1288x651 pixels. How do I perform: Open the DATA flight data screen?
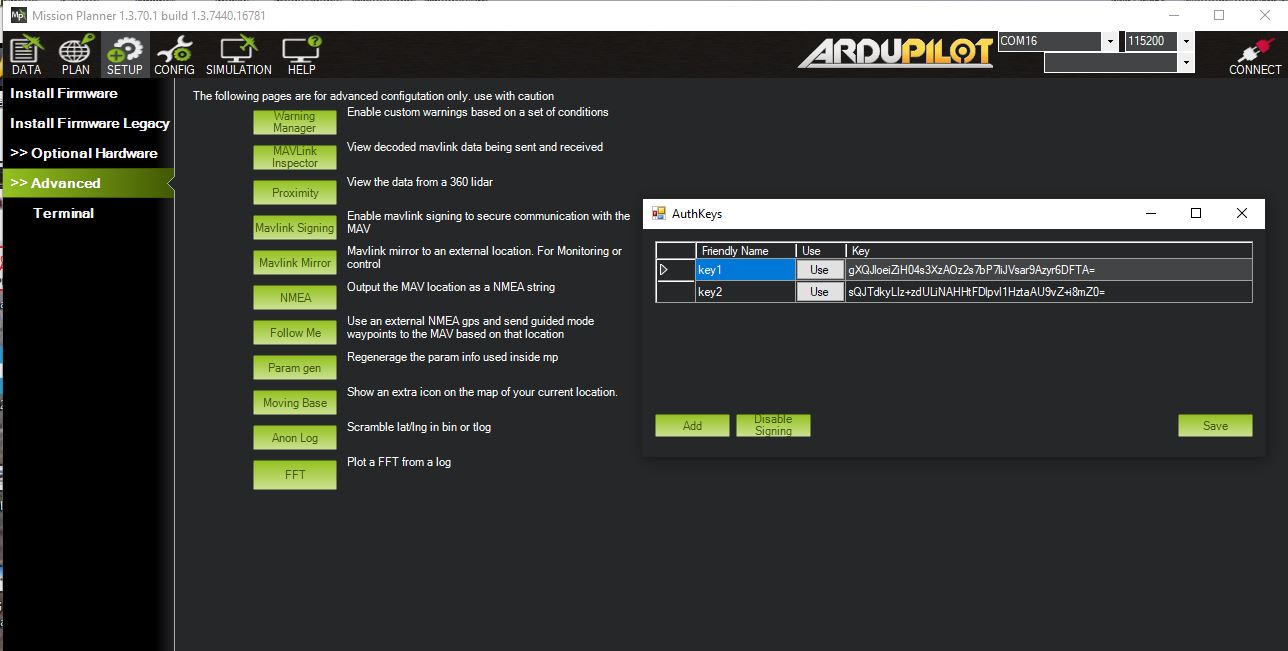point(26,55)
